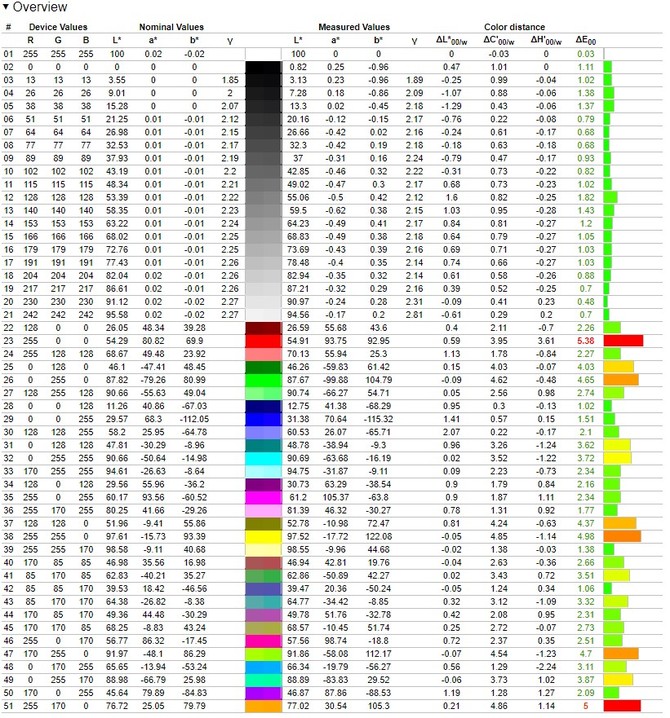Viewport: 670px width, 718px height.
Task: Click the mid-gray swatch in row 12
Action: (x=263, y=197)
